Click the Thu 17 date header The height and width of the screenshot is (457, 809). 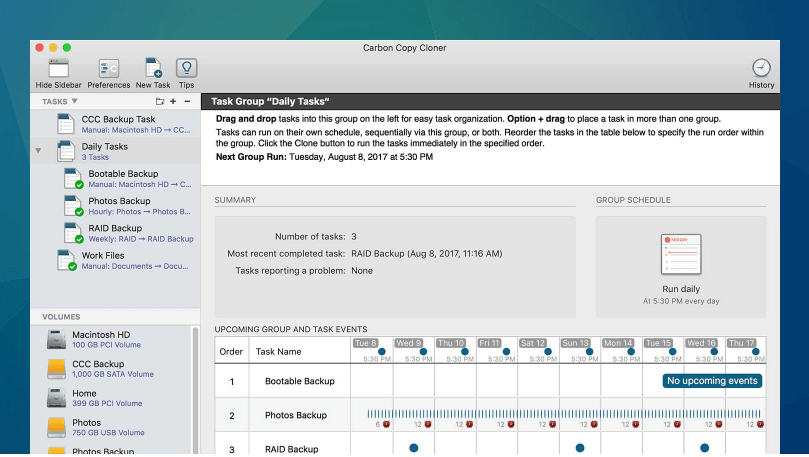pos(741,343)
